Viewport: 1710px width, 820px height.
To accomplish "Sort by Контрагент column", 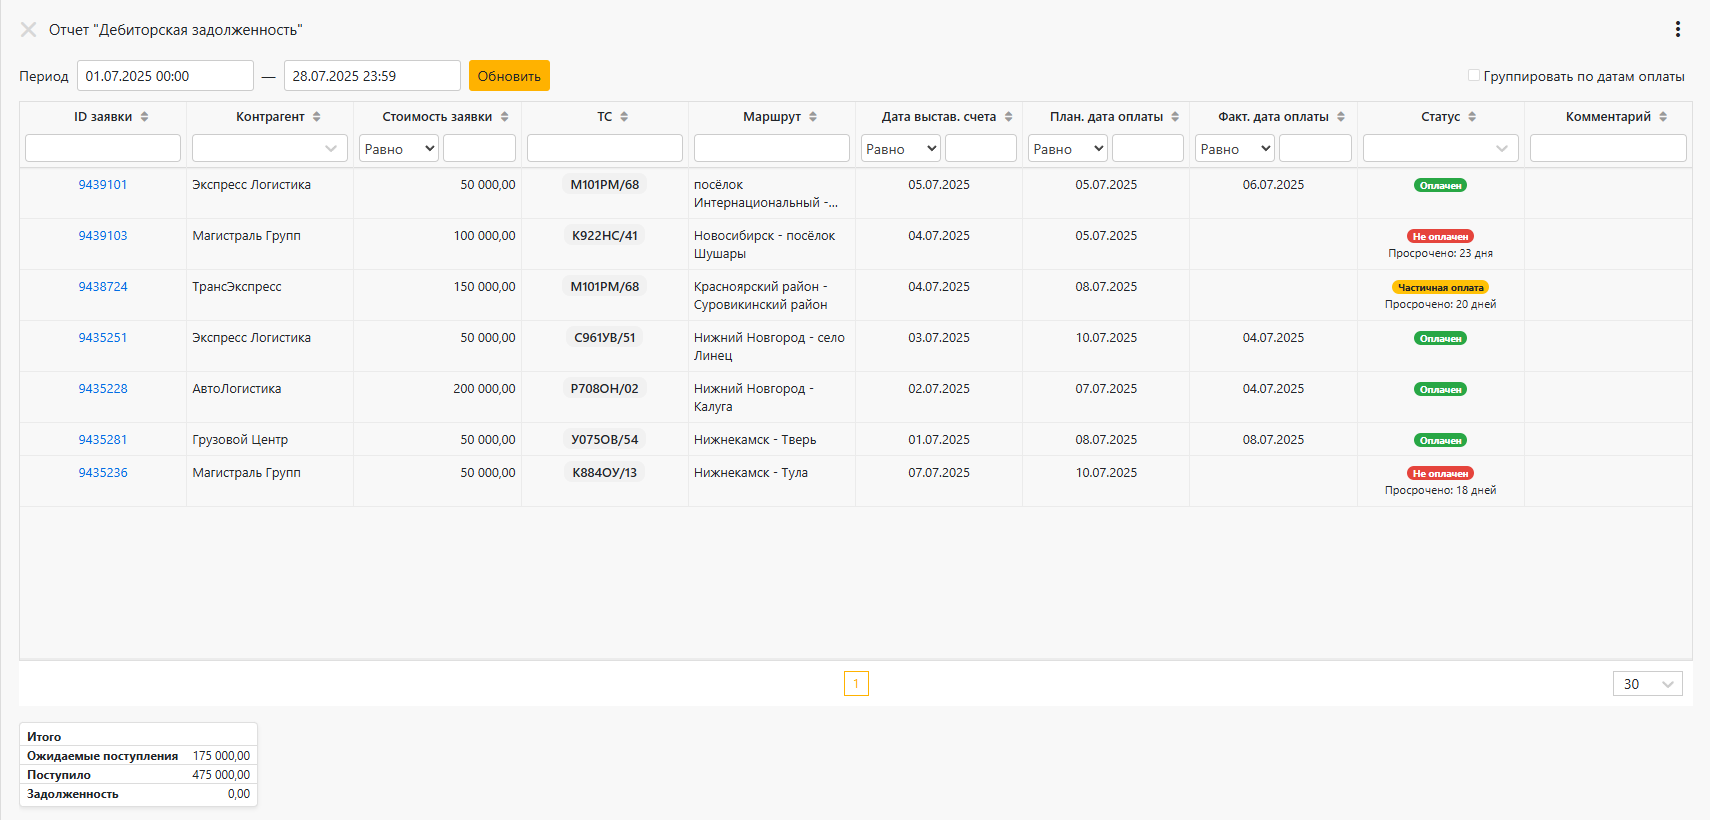I will click(x=316, y=117).
